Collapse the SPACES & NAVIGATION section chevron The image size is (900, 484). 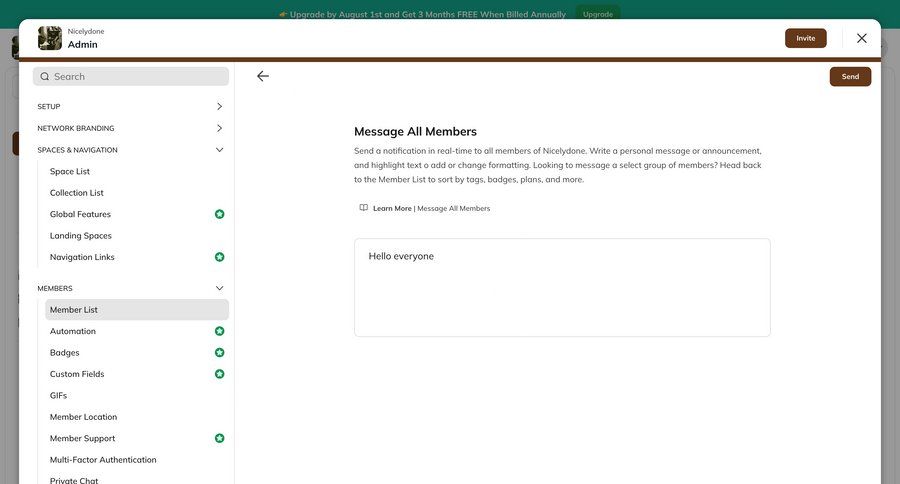[x=219, y=150]
